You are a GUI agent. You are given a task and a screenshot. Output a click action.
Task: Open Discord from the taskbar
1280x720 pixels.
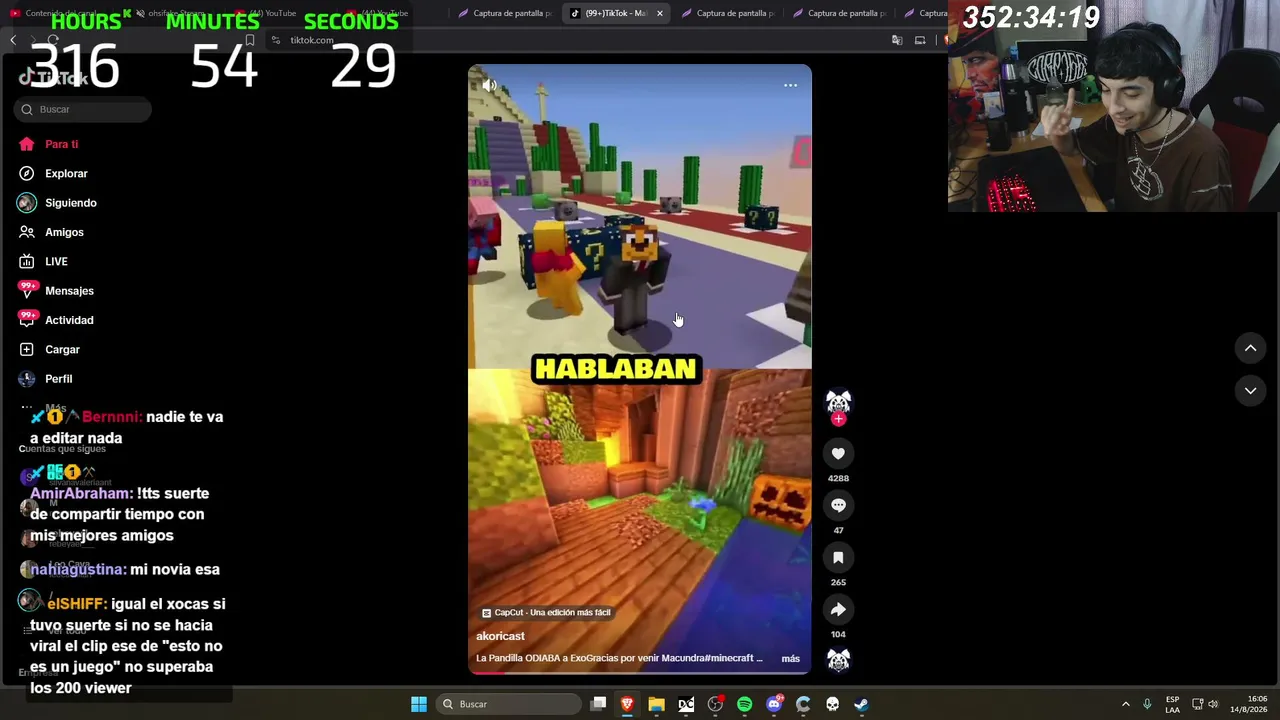774,704
